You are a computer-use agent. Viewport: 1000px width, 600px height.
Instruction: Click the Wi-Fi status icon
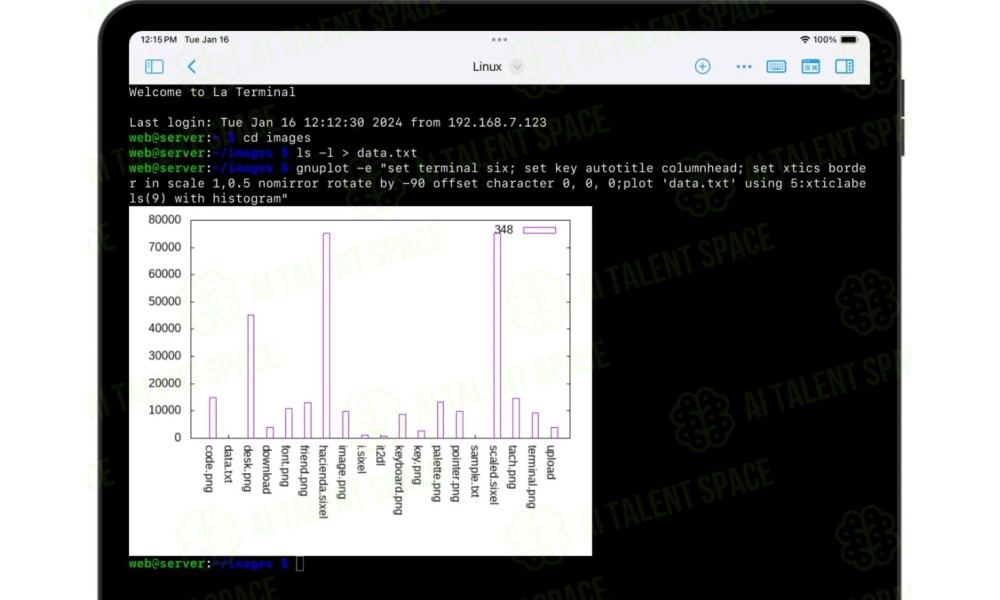tap(805, 40)
